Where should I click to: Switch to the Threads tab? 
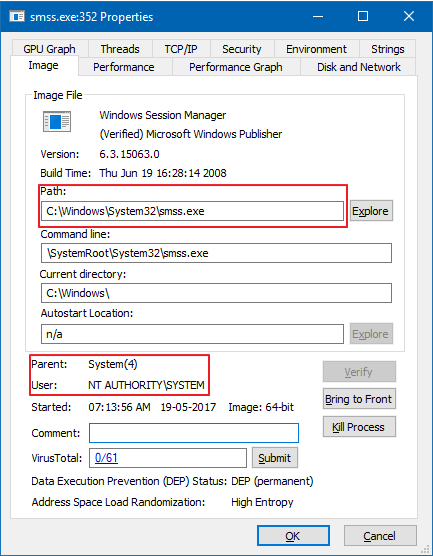pyautogui.click(x=120, y=49)
